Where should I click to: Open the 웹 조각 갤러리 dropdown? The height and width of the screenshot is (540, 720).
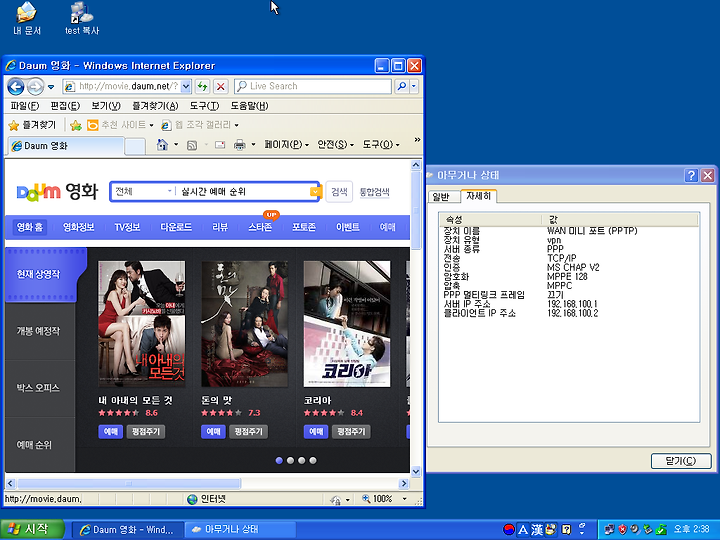click(200, 125)
